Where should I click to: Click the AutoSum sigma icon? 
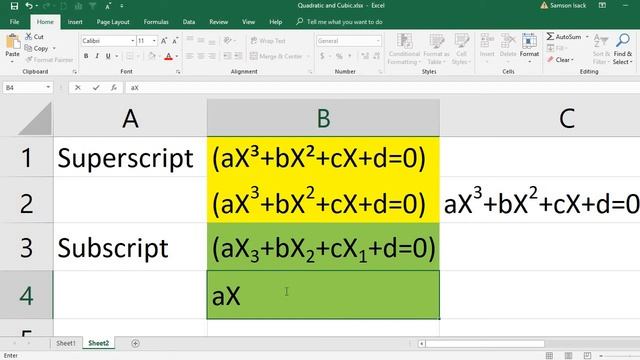pyautogui.click(x=551, y=36)
